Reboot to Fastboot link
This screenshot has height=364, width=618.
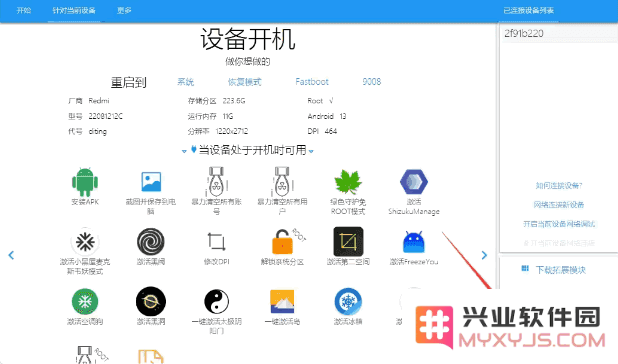click(312, 82)
